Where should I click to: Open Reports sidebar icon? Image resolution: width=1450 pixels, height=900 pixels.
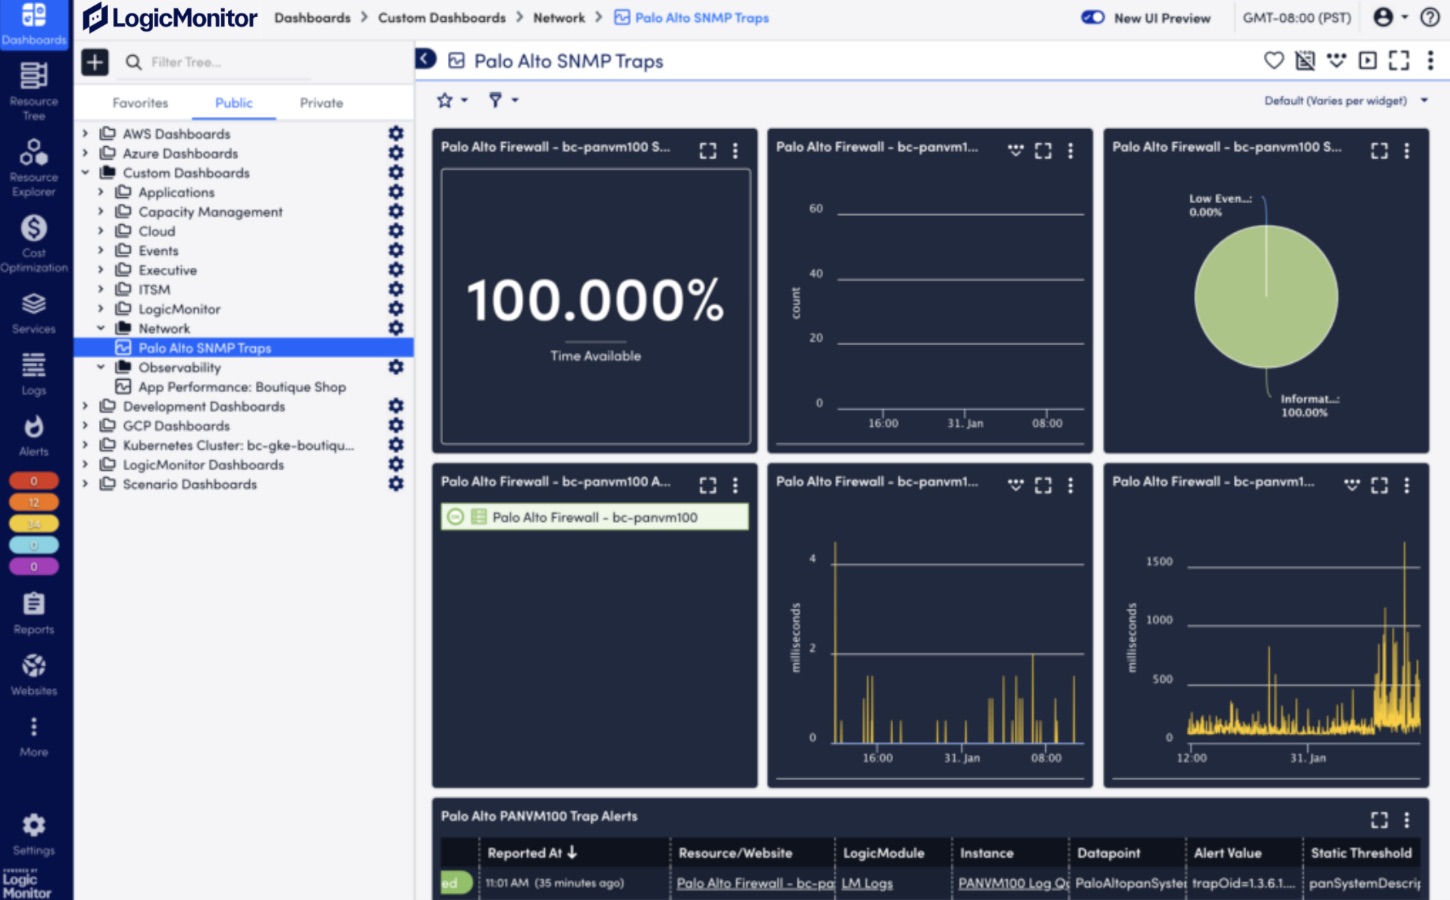pos(34,613)
